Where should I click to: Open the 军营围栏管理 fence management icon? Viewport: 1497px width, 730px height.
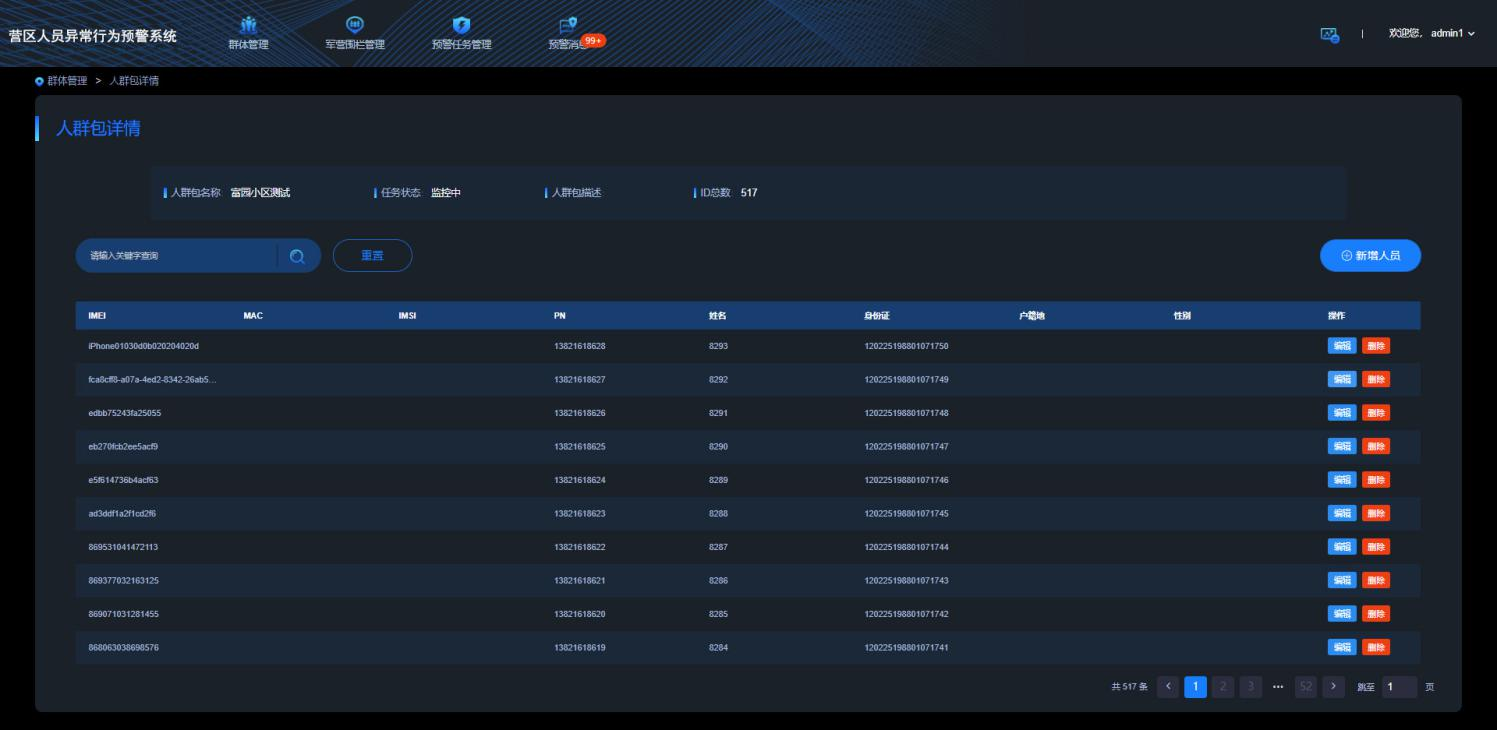pyautogui.click(x=355, y=25)
